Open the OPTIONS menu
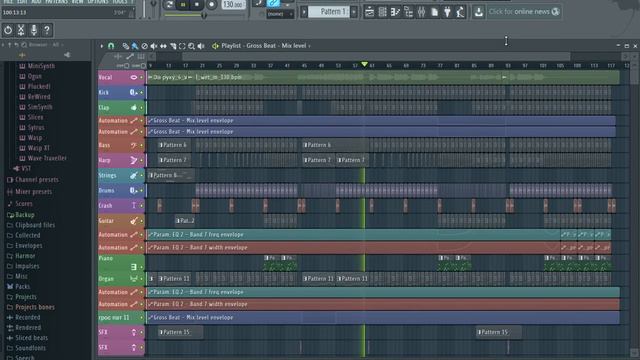This screenshot has width=640, height=360. [98, 2]
